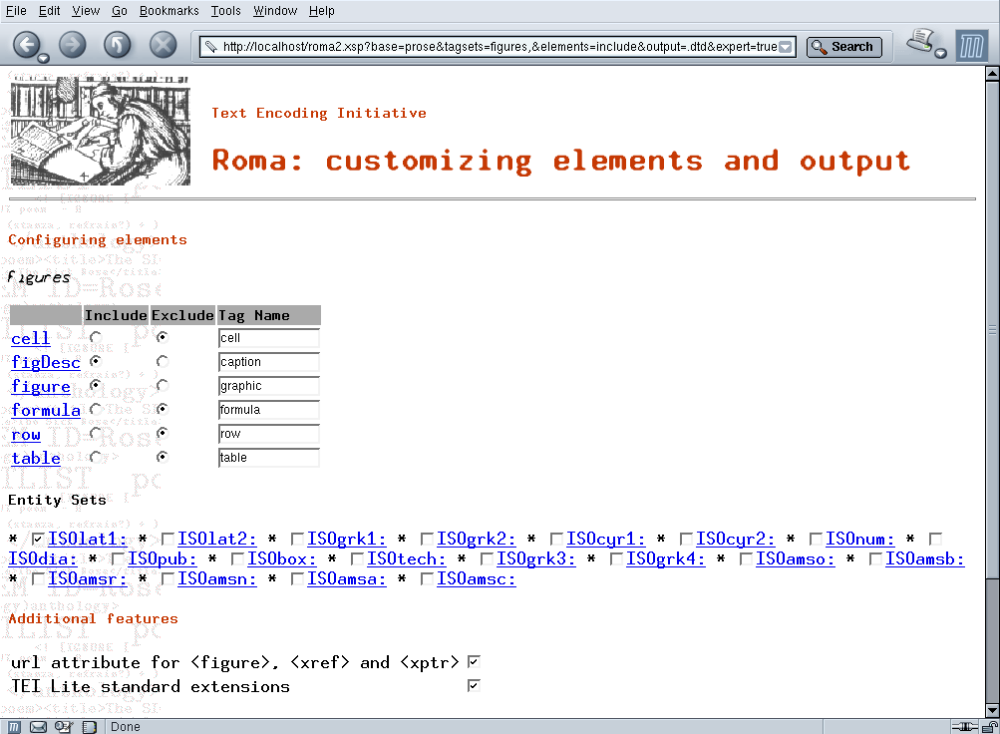Screen dimensions: 1000x734
Task: Click the security lock icon
Action: point(990,727)
